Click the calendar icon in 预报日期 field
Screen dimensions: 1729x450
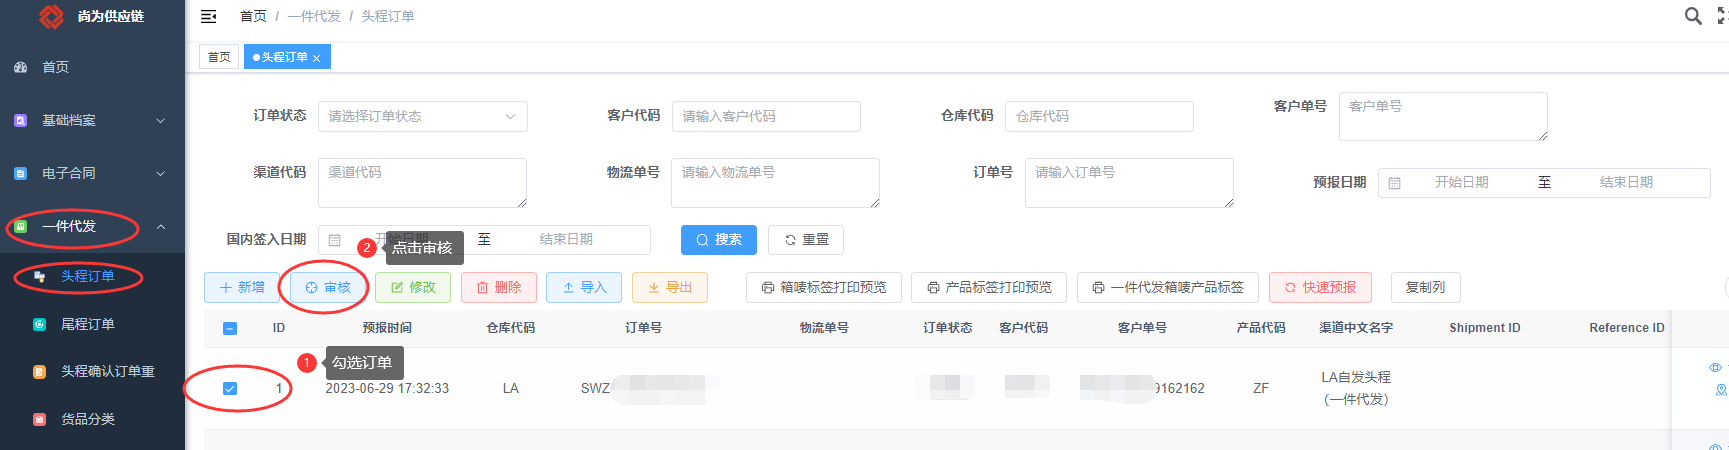[x=1394, y=183]
